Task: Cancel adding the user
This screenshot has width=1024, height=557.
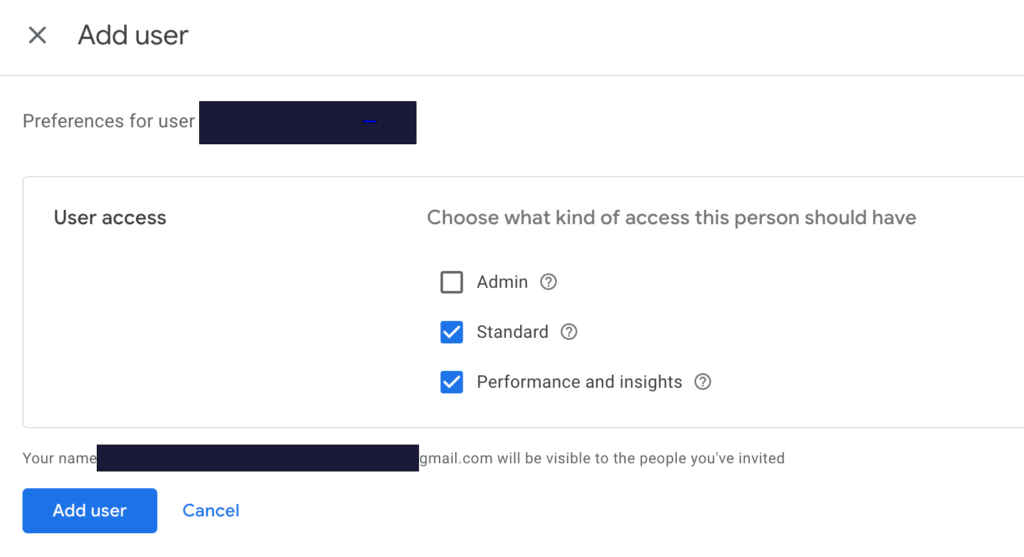Action: point(211,511)
